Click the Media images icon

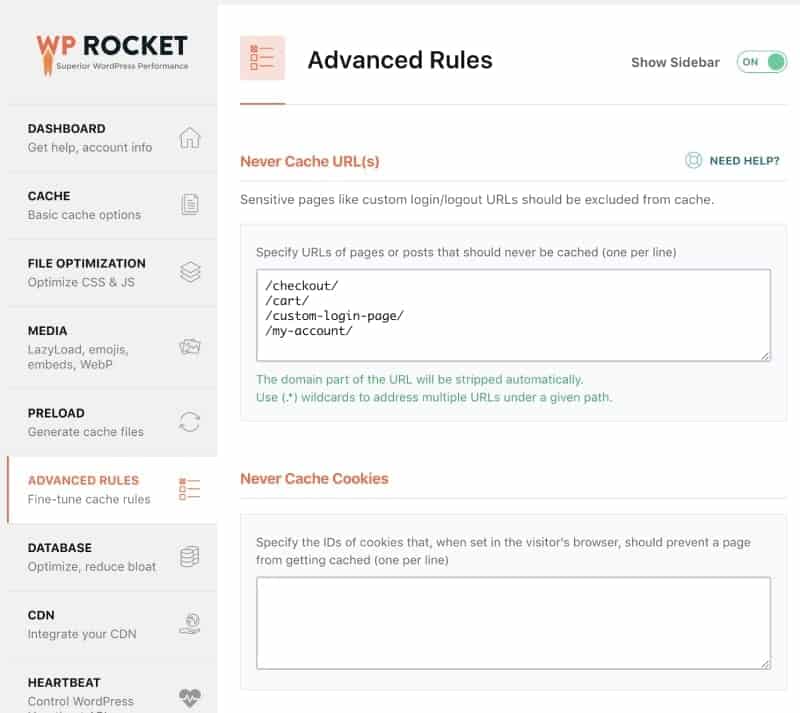click(x=190, y=348)
